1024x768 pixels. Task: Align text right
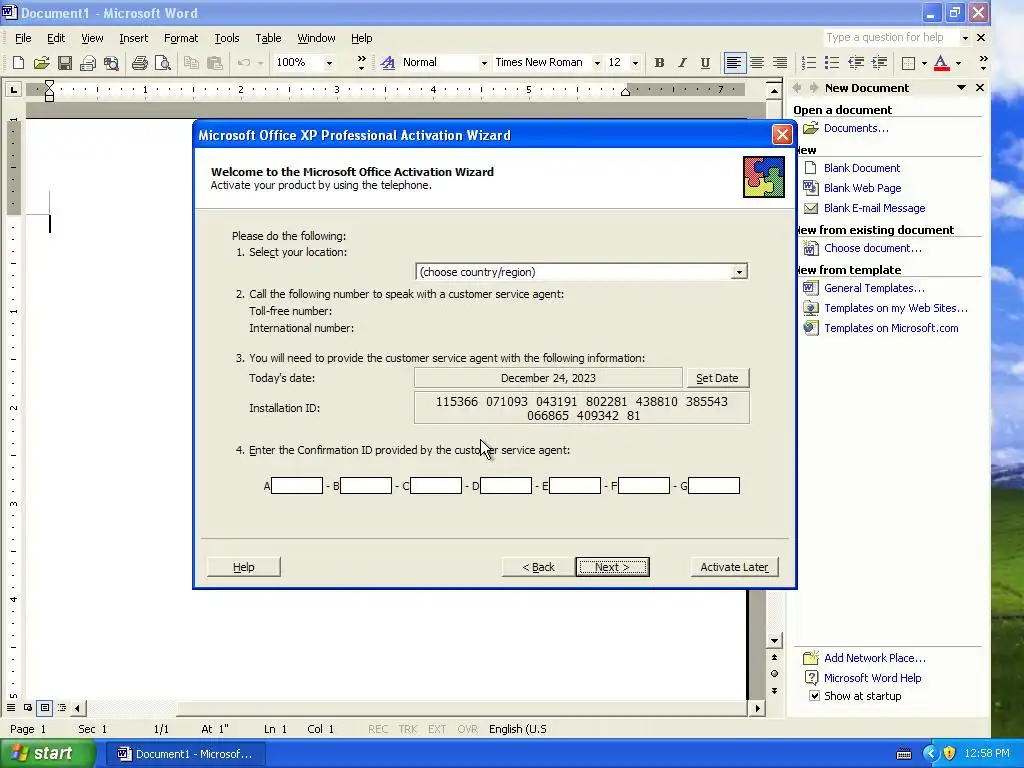[x=780, y=63]
